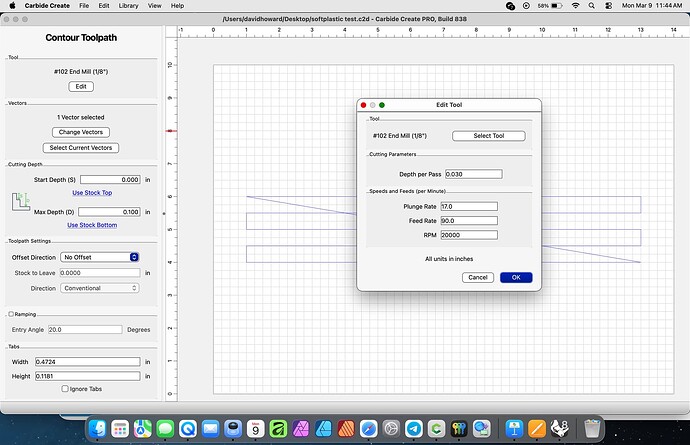Screen dimensions: 690x445
Task: Click '1 Vector selected' text
Action: coord(81,118)
